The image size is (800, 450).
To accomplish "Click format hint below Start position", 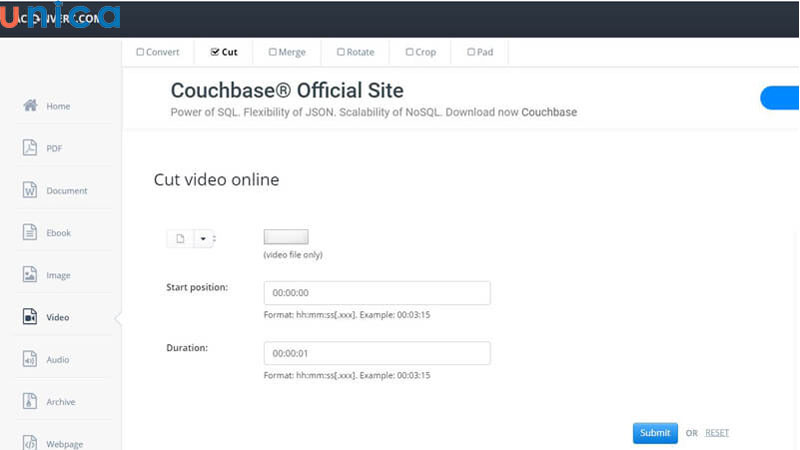I will (347, 315).
